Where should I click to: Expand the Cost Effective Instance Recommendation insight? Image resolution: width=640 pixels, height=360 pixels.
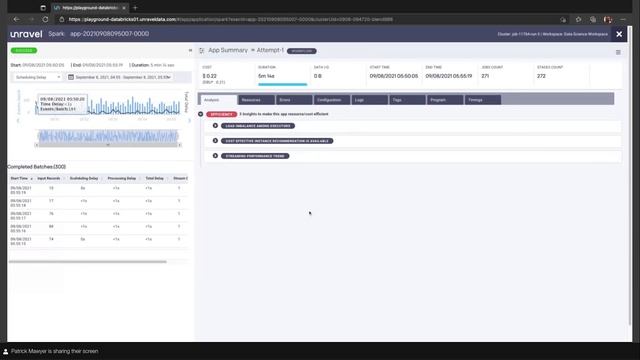click(x=216, y=141)
